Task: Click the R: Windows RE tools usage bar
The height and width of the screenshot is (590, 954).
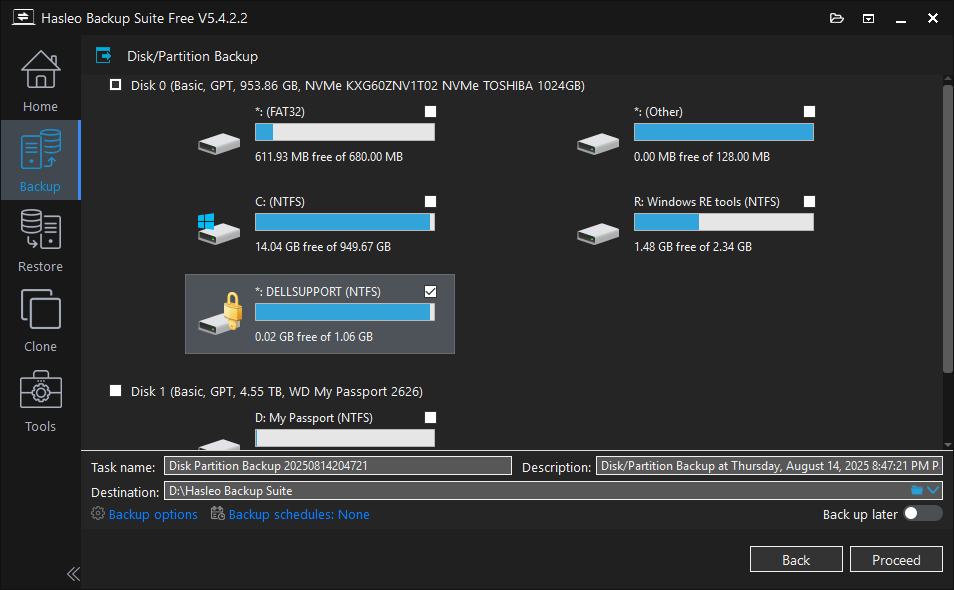Action: coord(723,222)
